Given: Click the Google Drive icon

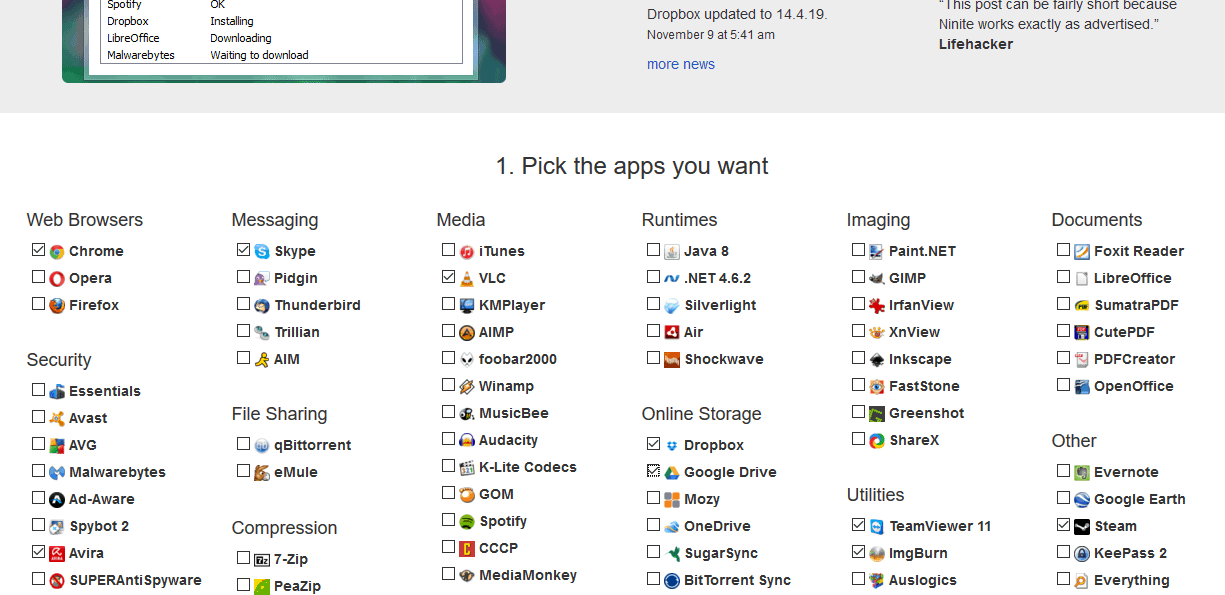Looking at the screenshot, I should click(x=672, y=473).
